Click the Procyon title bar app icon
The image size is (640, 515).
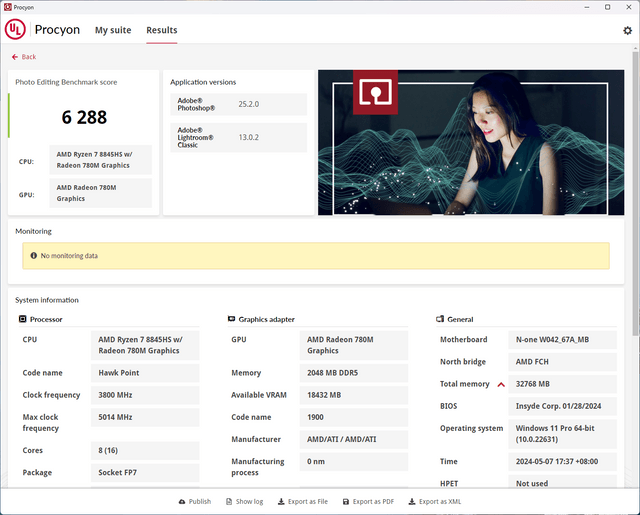click(x=7, y=7)
